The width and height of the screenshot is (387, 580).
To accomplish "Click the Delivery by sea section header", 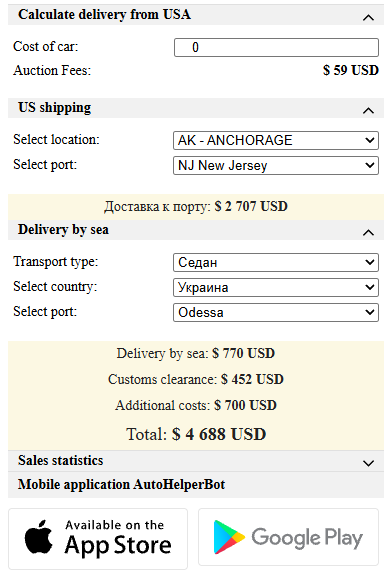I will 196,230.
